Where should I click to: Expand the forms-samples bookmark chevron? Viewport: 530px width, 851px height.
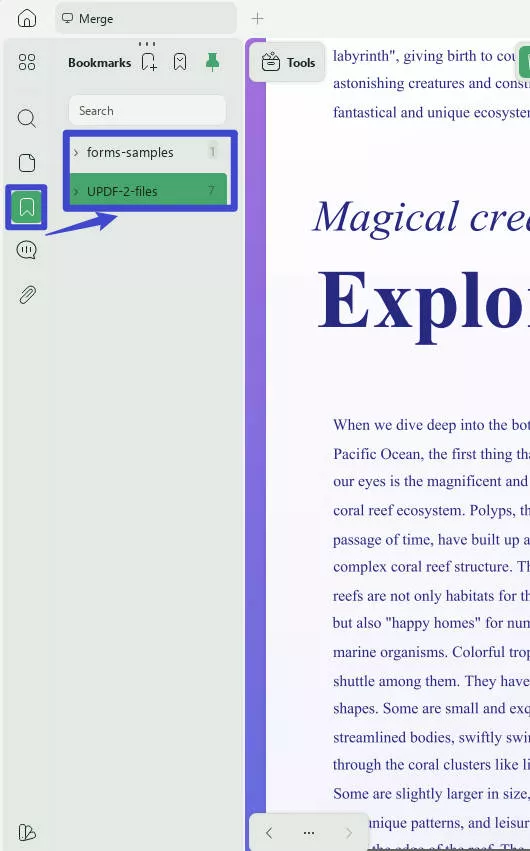76,153
